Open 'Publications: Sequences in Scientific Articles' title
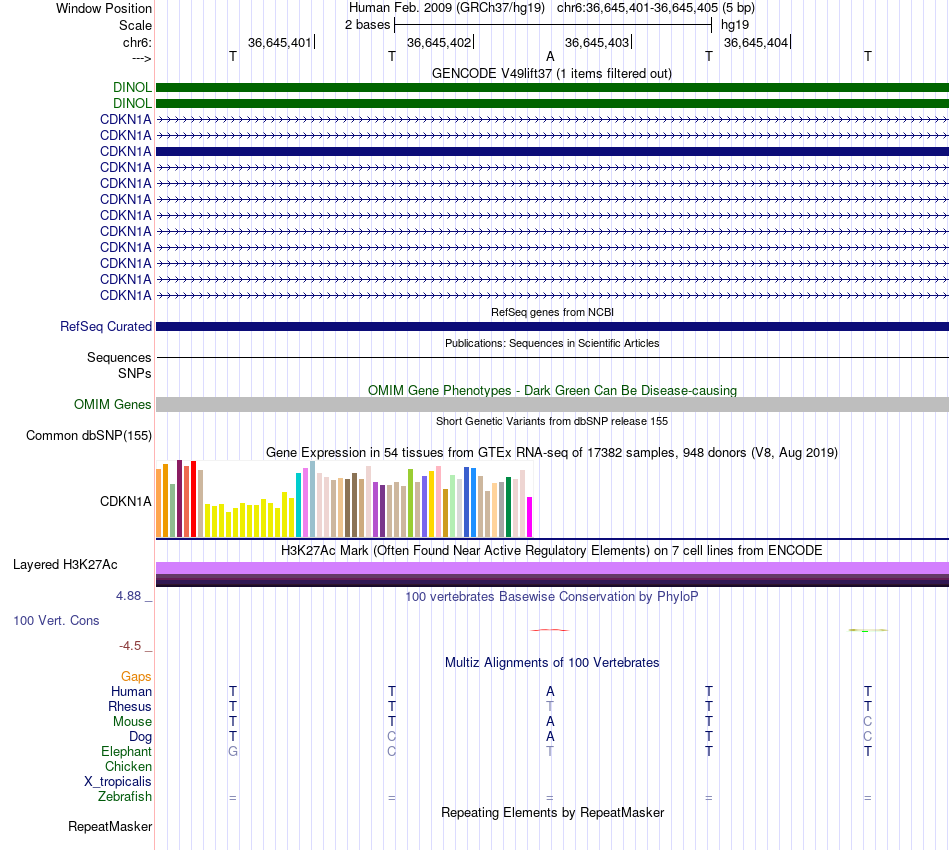Screen dimensions: 950x850 pyautogui.click(x=552, y=343)
